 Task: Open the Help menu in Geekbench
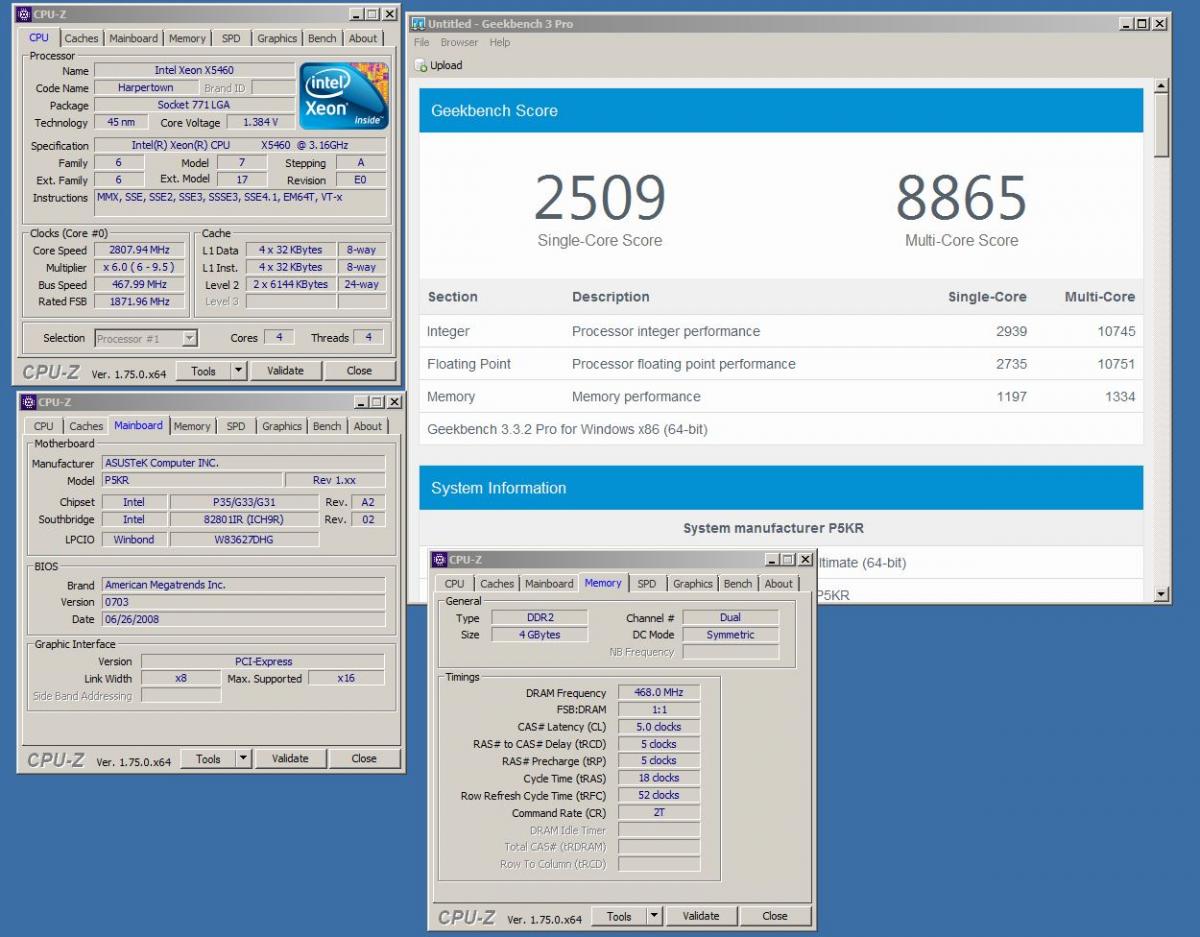click(x=500, y=42)
